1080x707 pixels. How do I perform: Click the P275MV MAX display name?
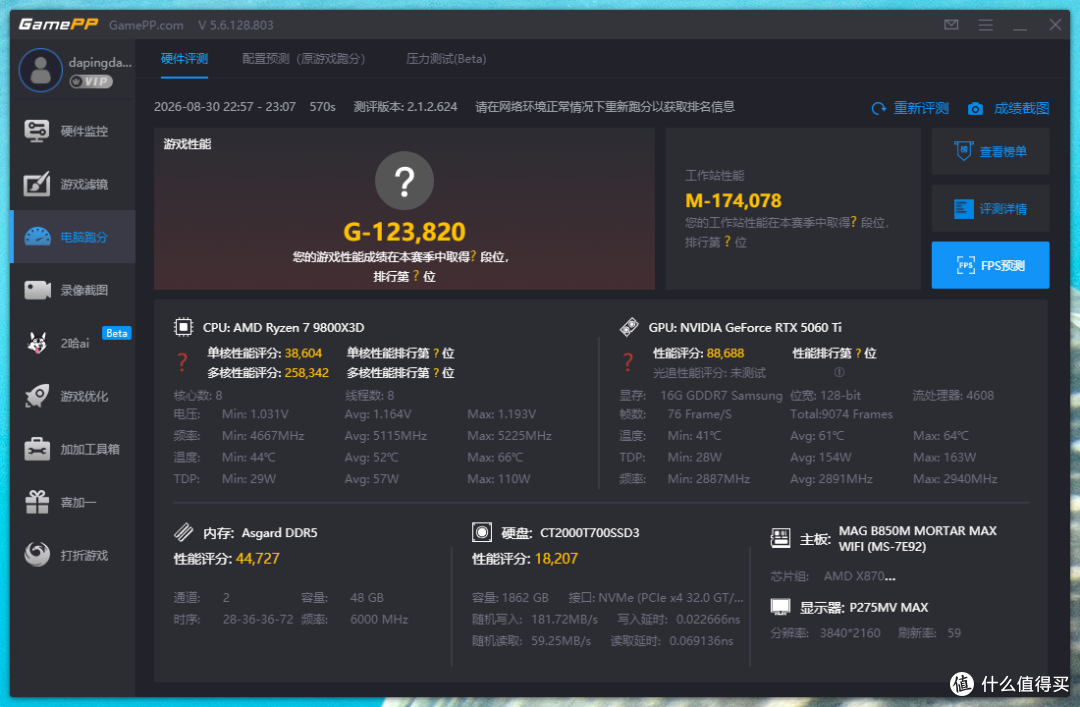[x=889, y=607]
